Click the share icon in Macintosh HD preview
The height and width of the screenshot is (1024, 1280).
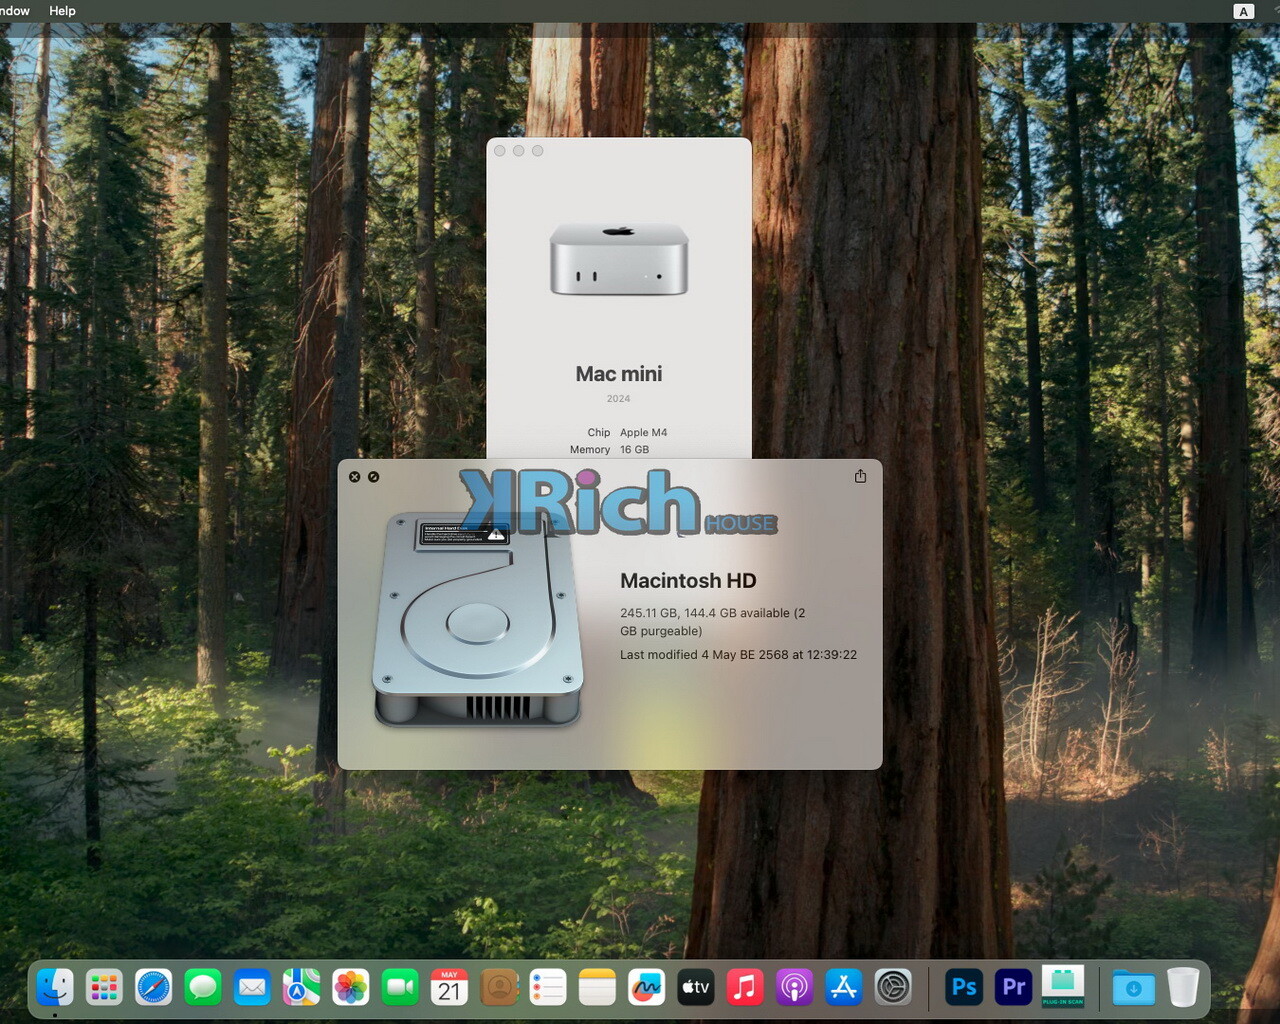pyautogui.click(x=860, y=476)
